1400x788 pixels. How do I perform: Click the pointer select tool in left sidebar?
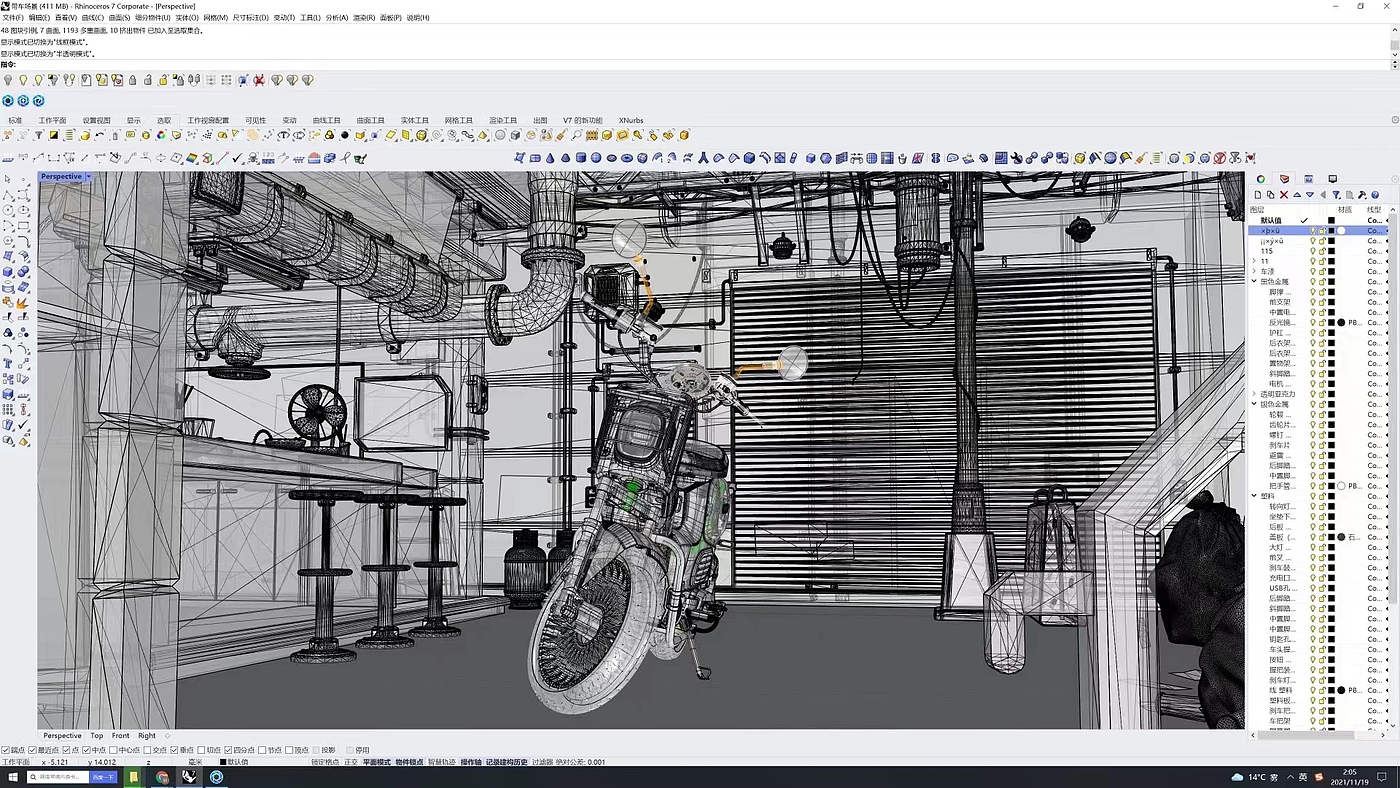pyautogui.click(x=8, y=180)
